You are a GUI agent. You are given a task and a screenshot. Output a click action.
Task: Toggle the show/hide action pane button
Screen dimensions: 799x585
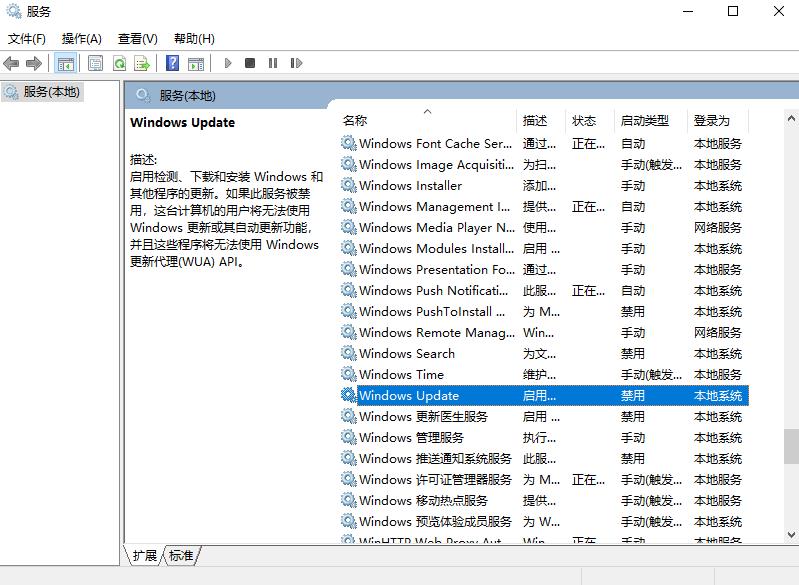tap(195, 63)
